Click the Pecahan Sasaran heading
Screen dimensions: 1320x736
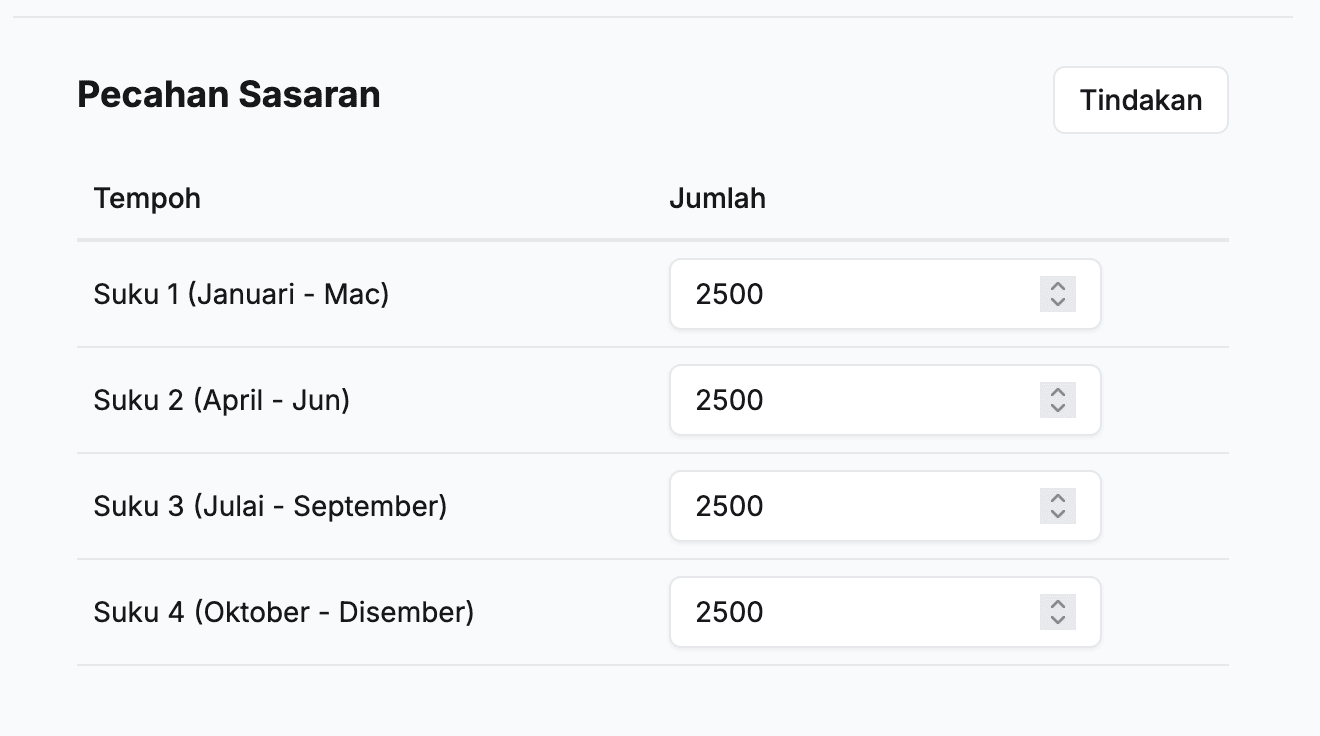(x=229, y=95)
